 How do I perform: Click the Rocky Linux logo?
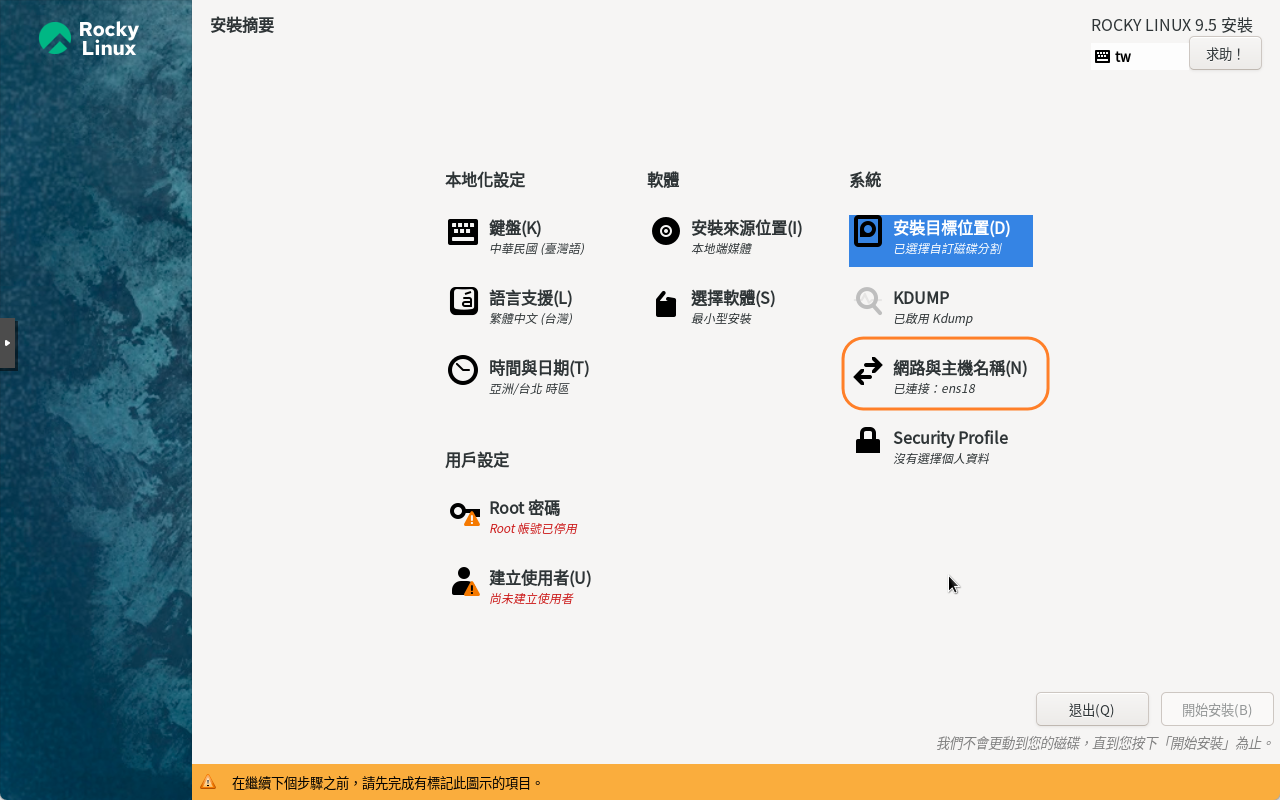tap(88, 38)
